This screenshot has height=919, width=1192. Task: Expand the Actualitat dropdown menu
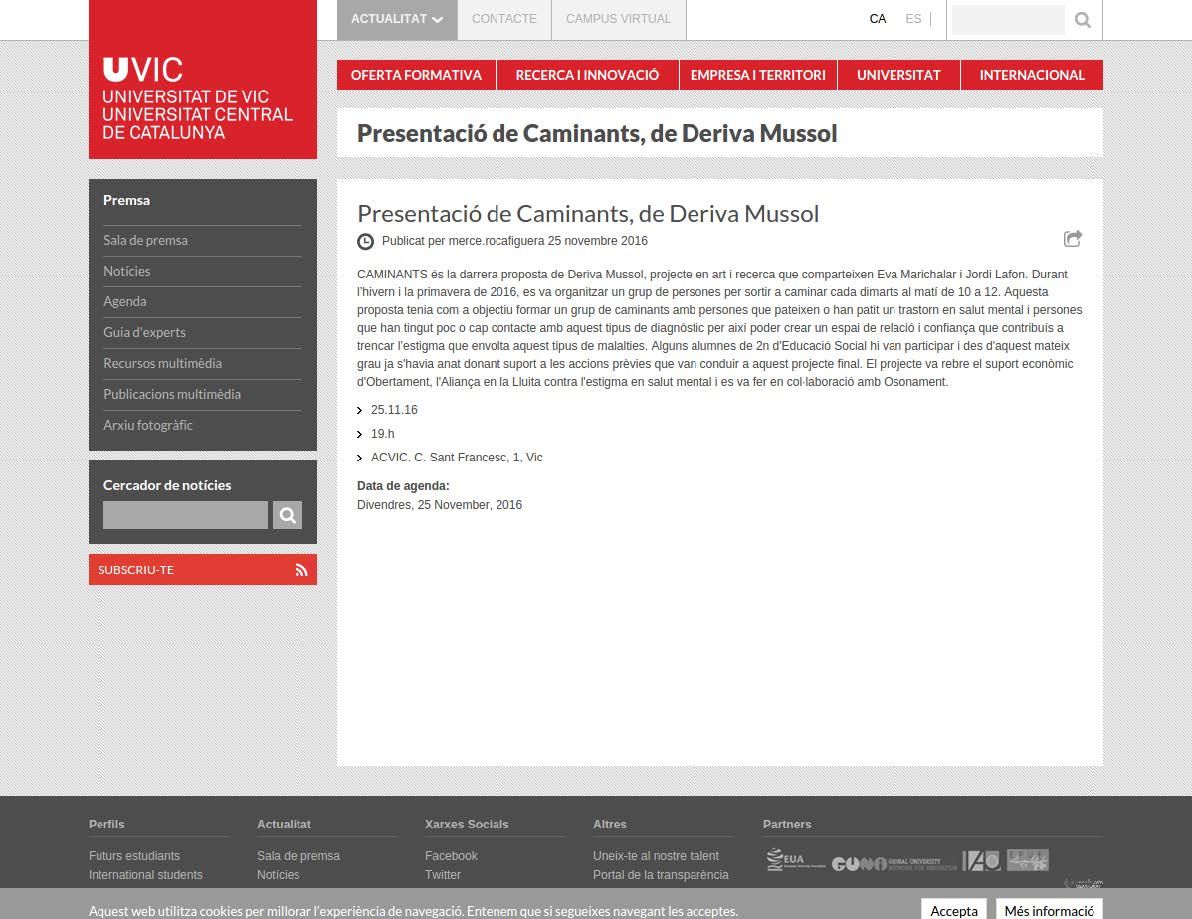397,19
